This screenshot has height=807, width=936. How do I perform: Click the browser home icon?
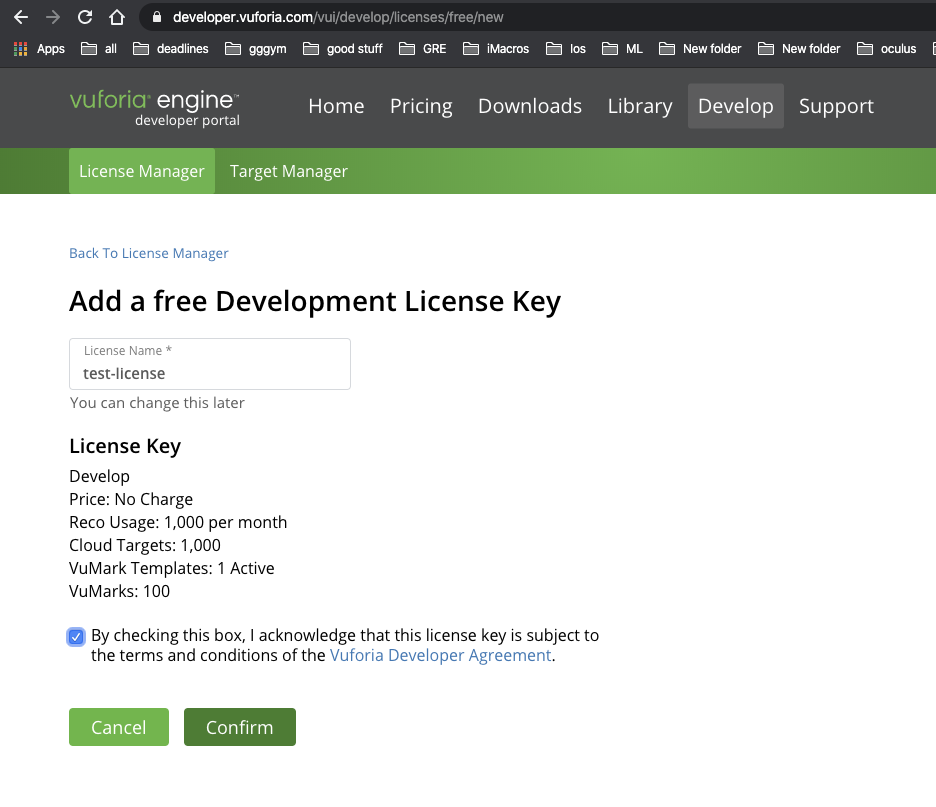[117, 17]
